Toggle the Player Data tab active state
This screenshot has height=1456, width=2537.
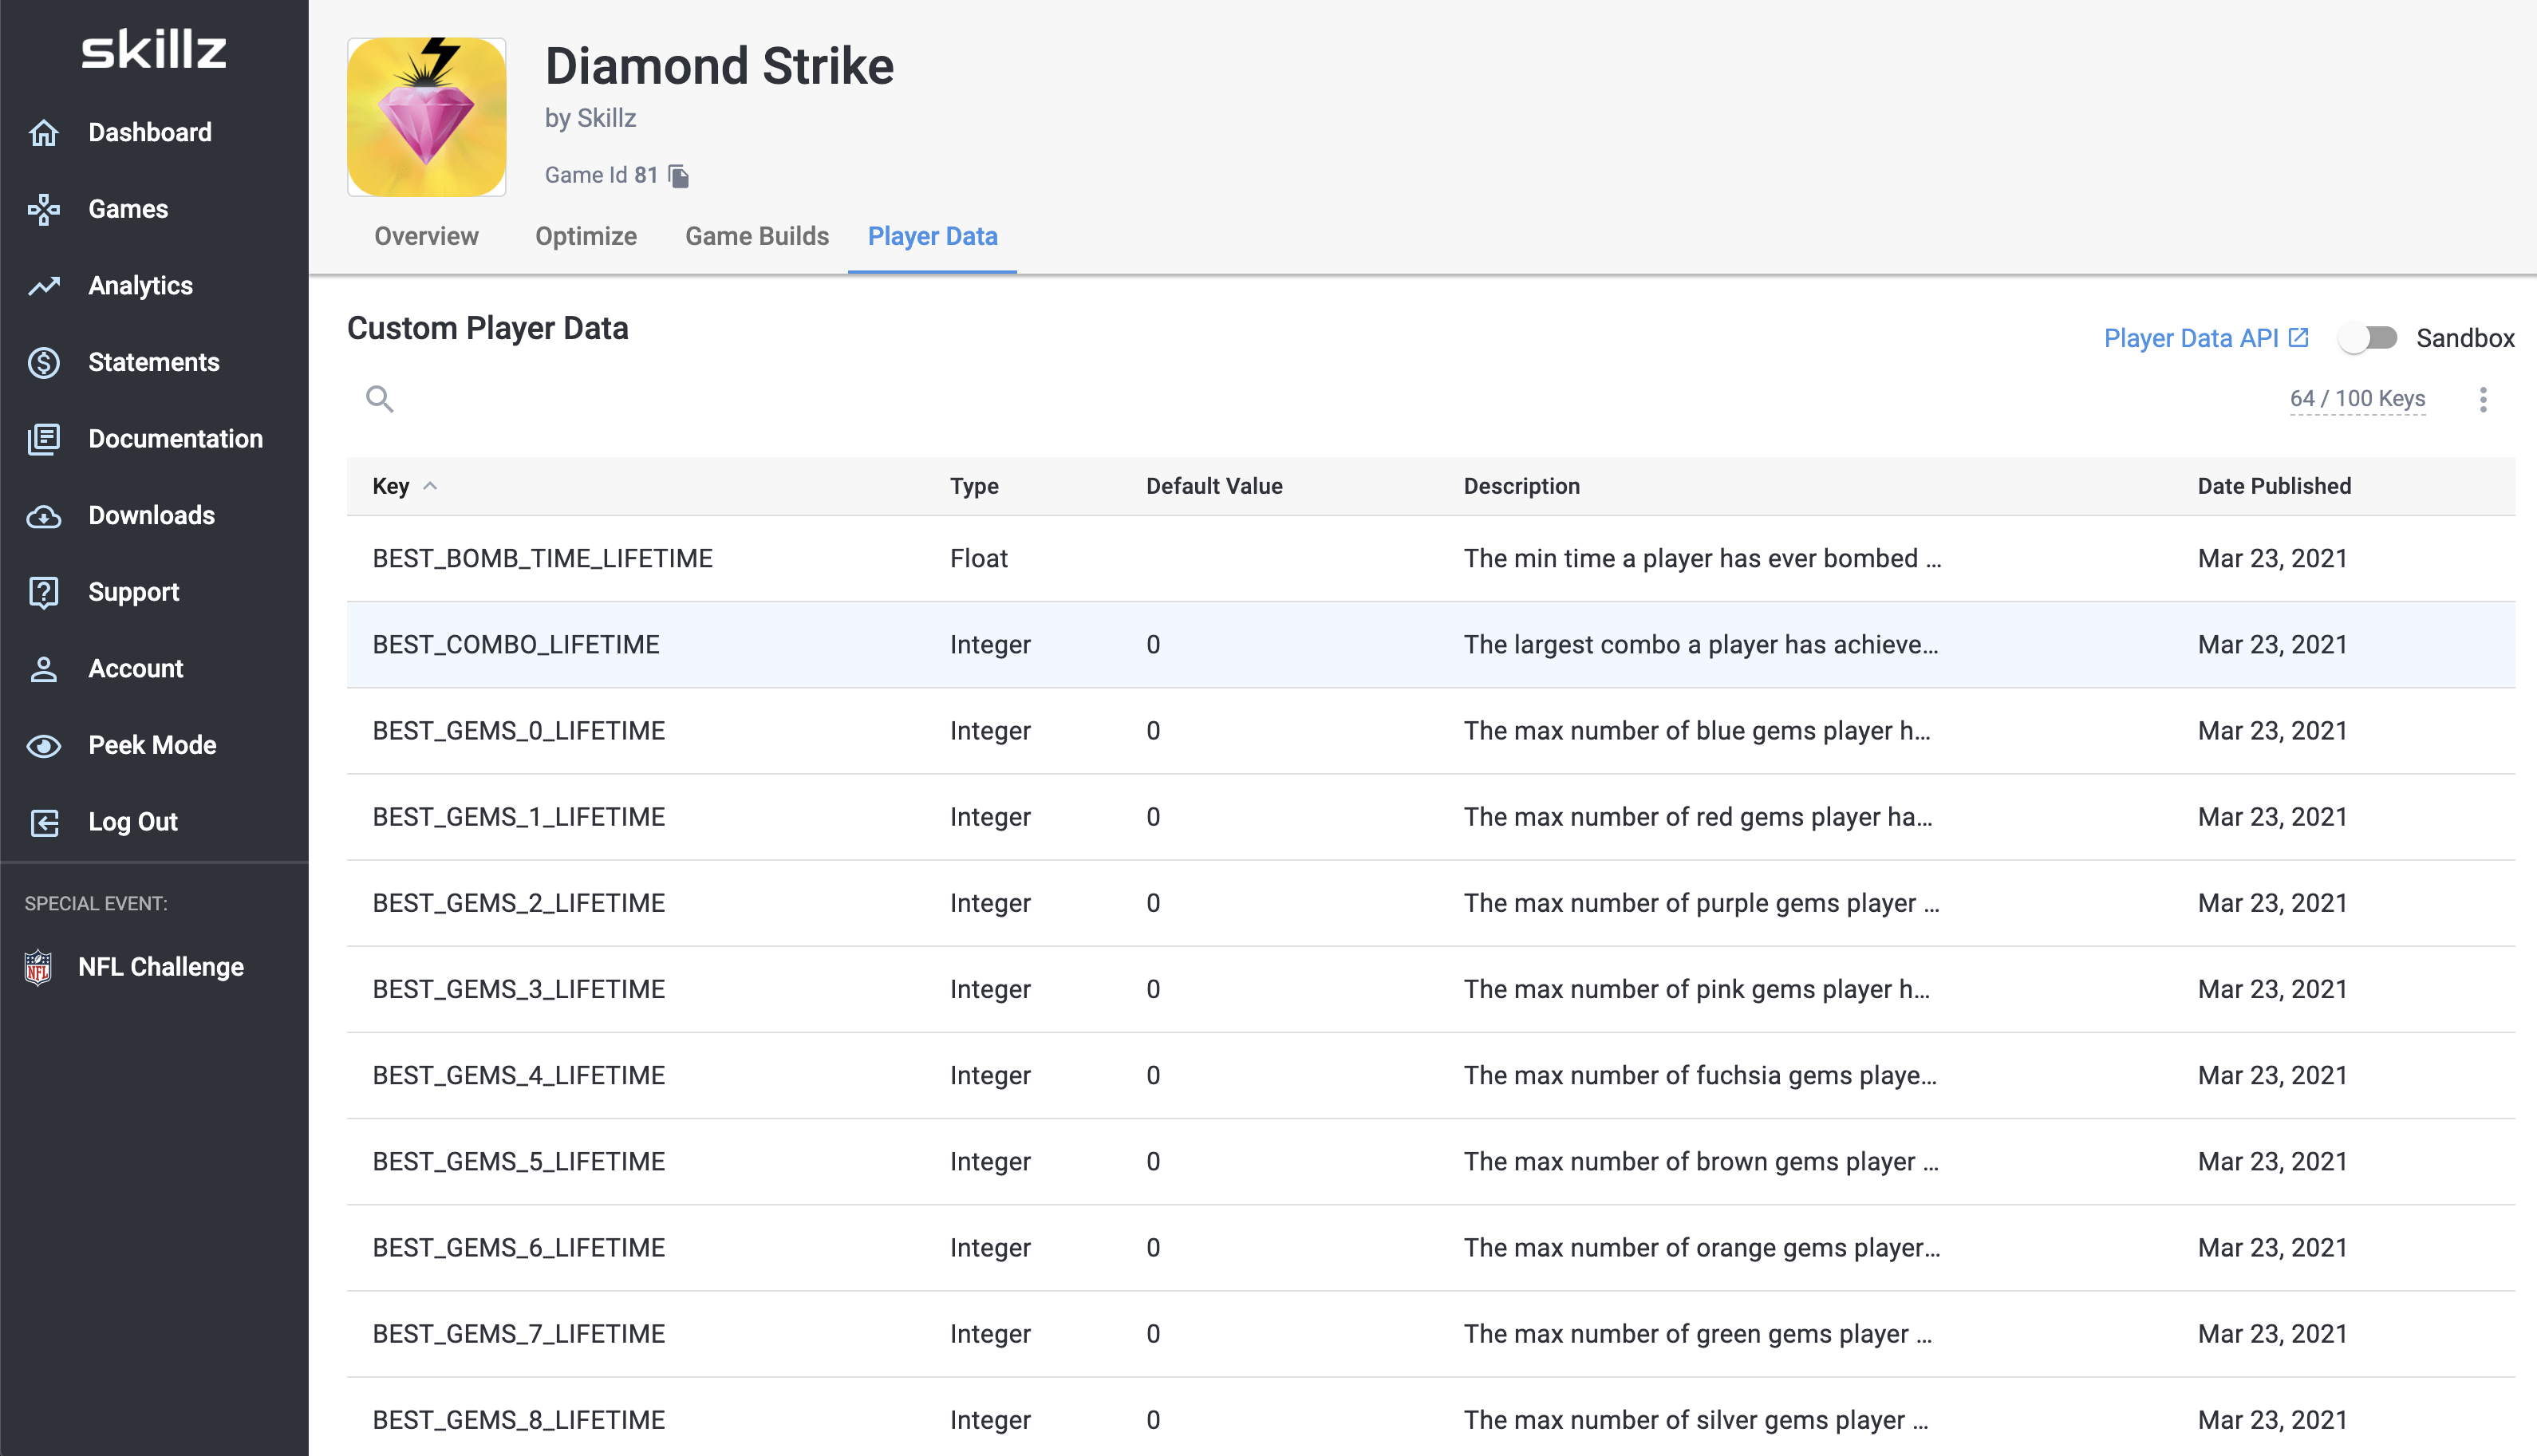934,235
